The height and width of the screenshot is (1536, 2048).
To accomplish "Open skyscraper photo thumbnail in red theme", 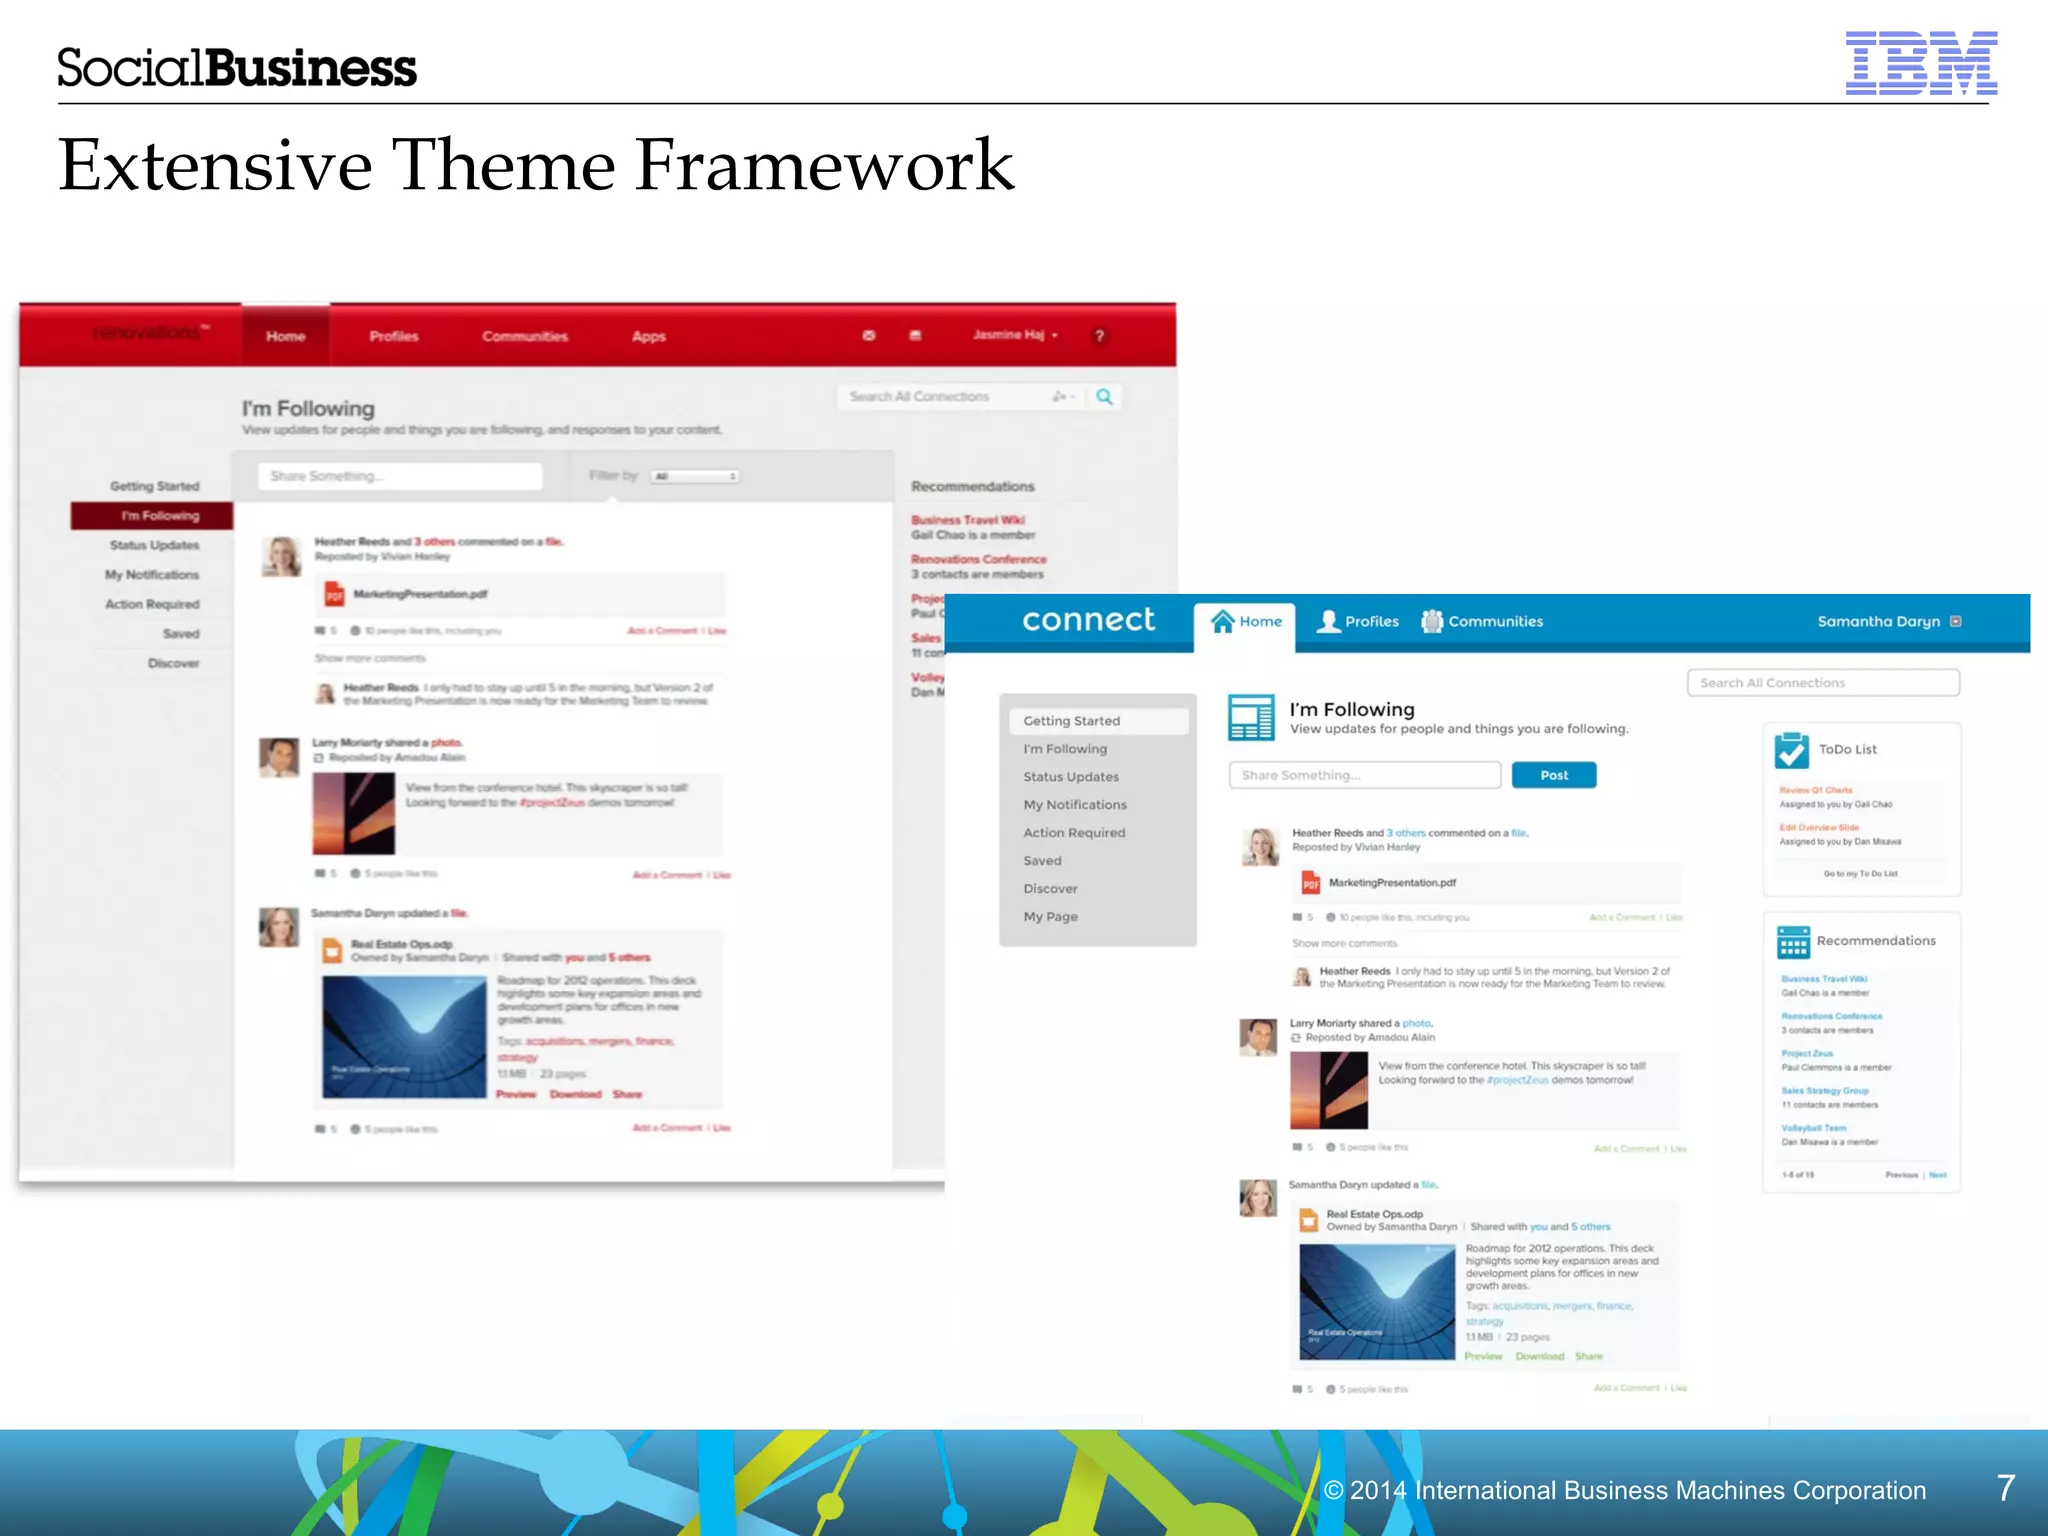I will [353, 814].
